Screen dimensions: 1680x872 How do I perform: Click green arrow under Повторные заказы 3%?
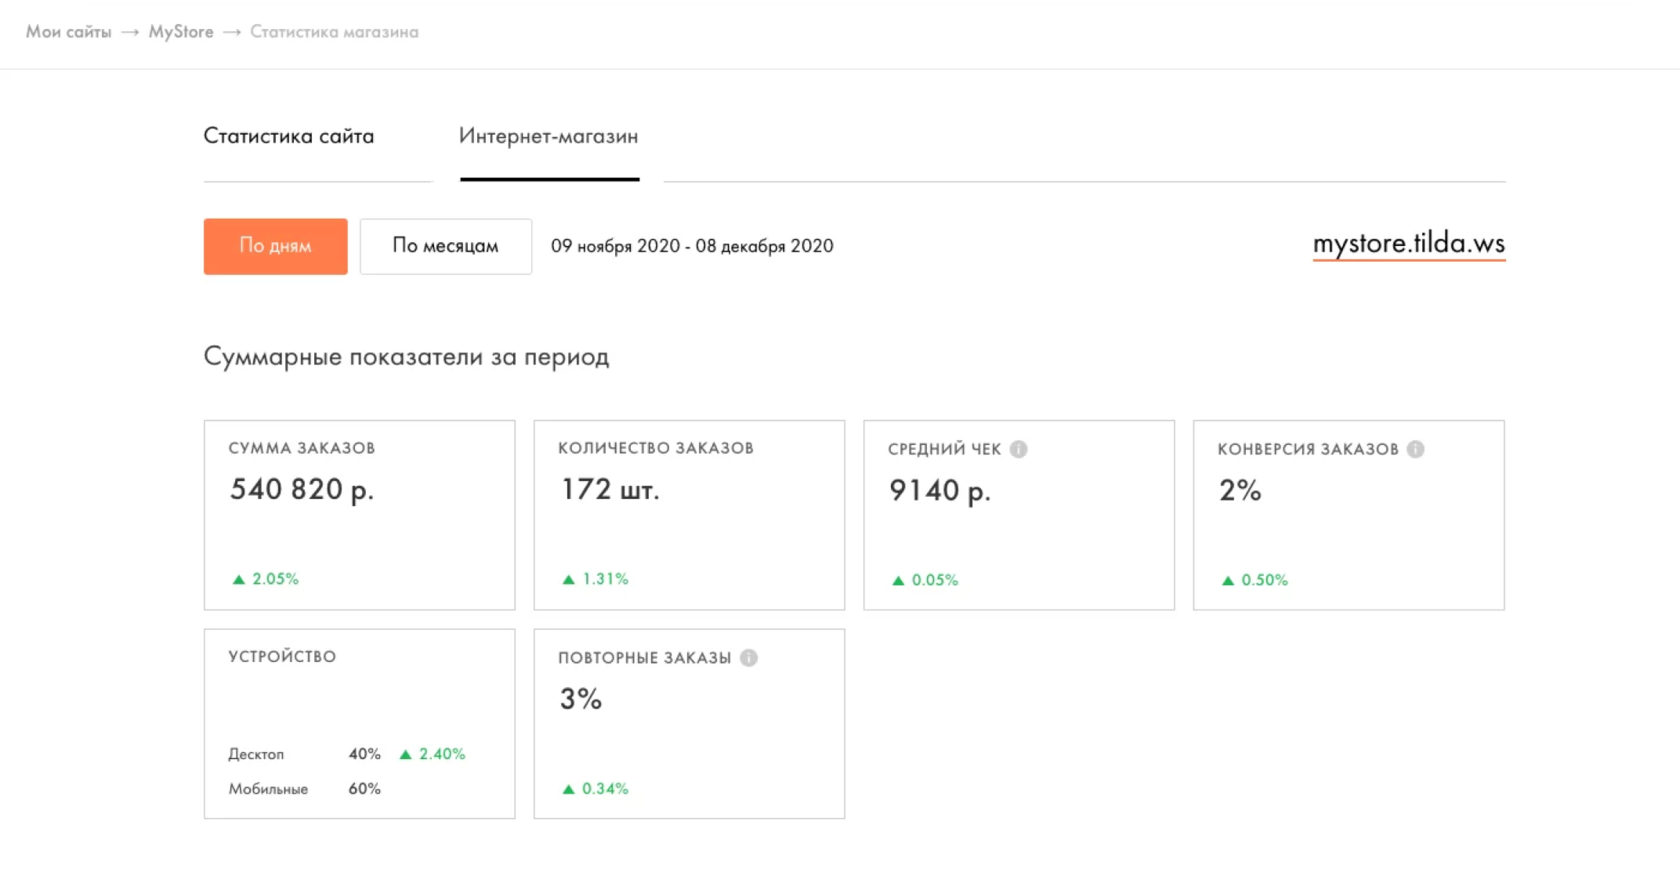click(x=569, y=789)
